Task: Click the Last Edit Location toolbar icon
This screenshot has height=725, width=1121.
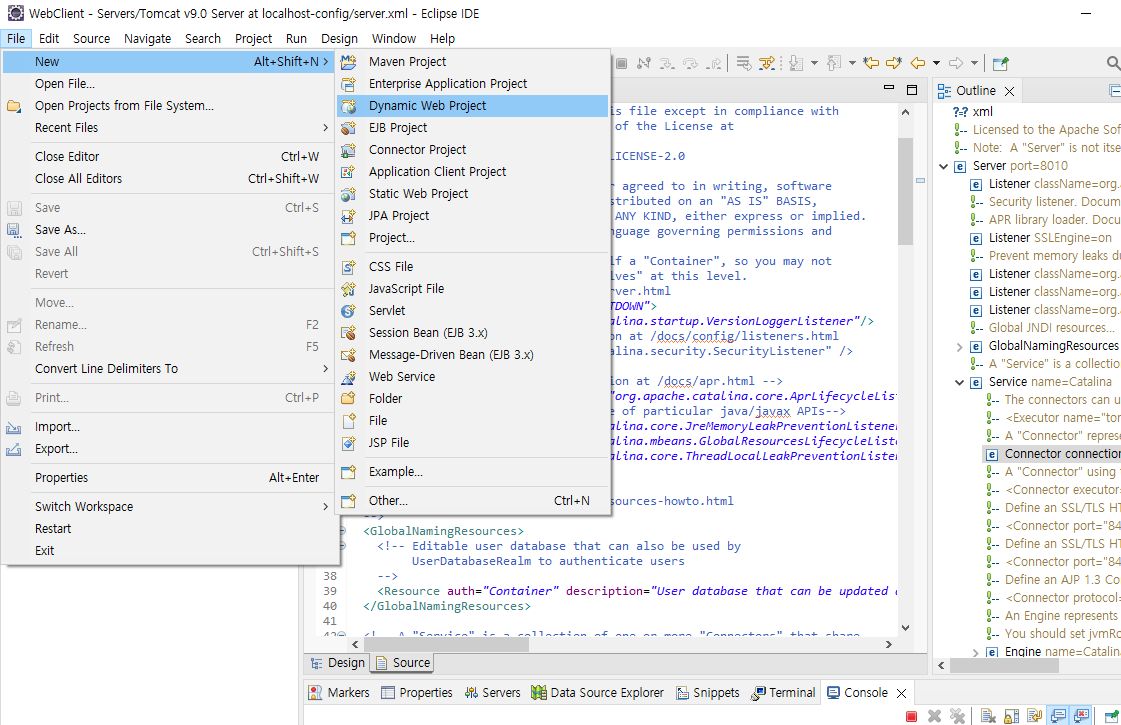Action: click(871, 64)
